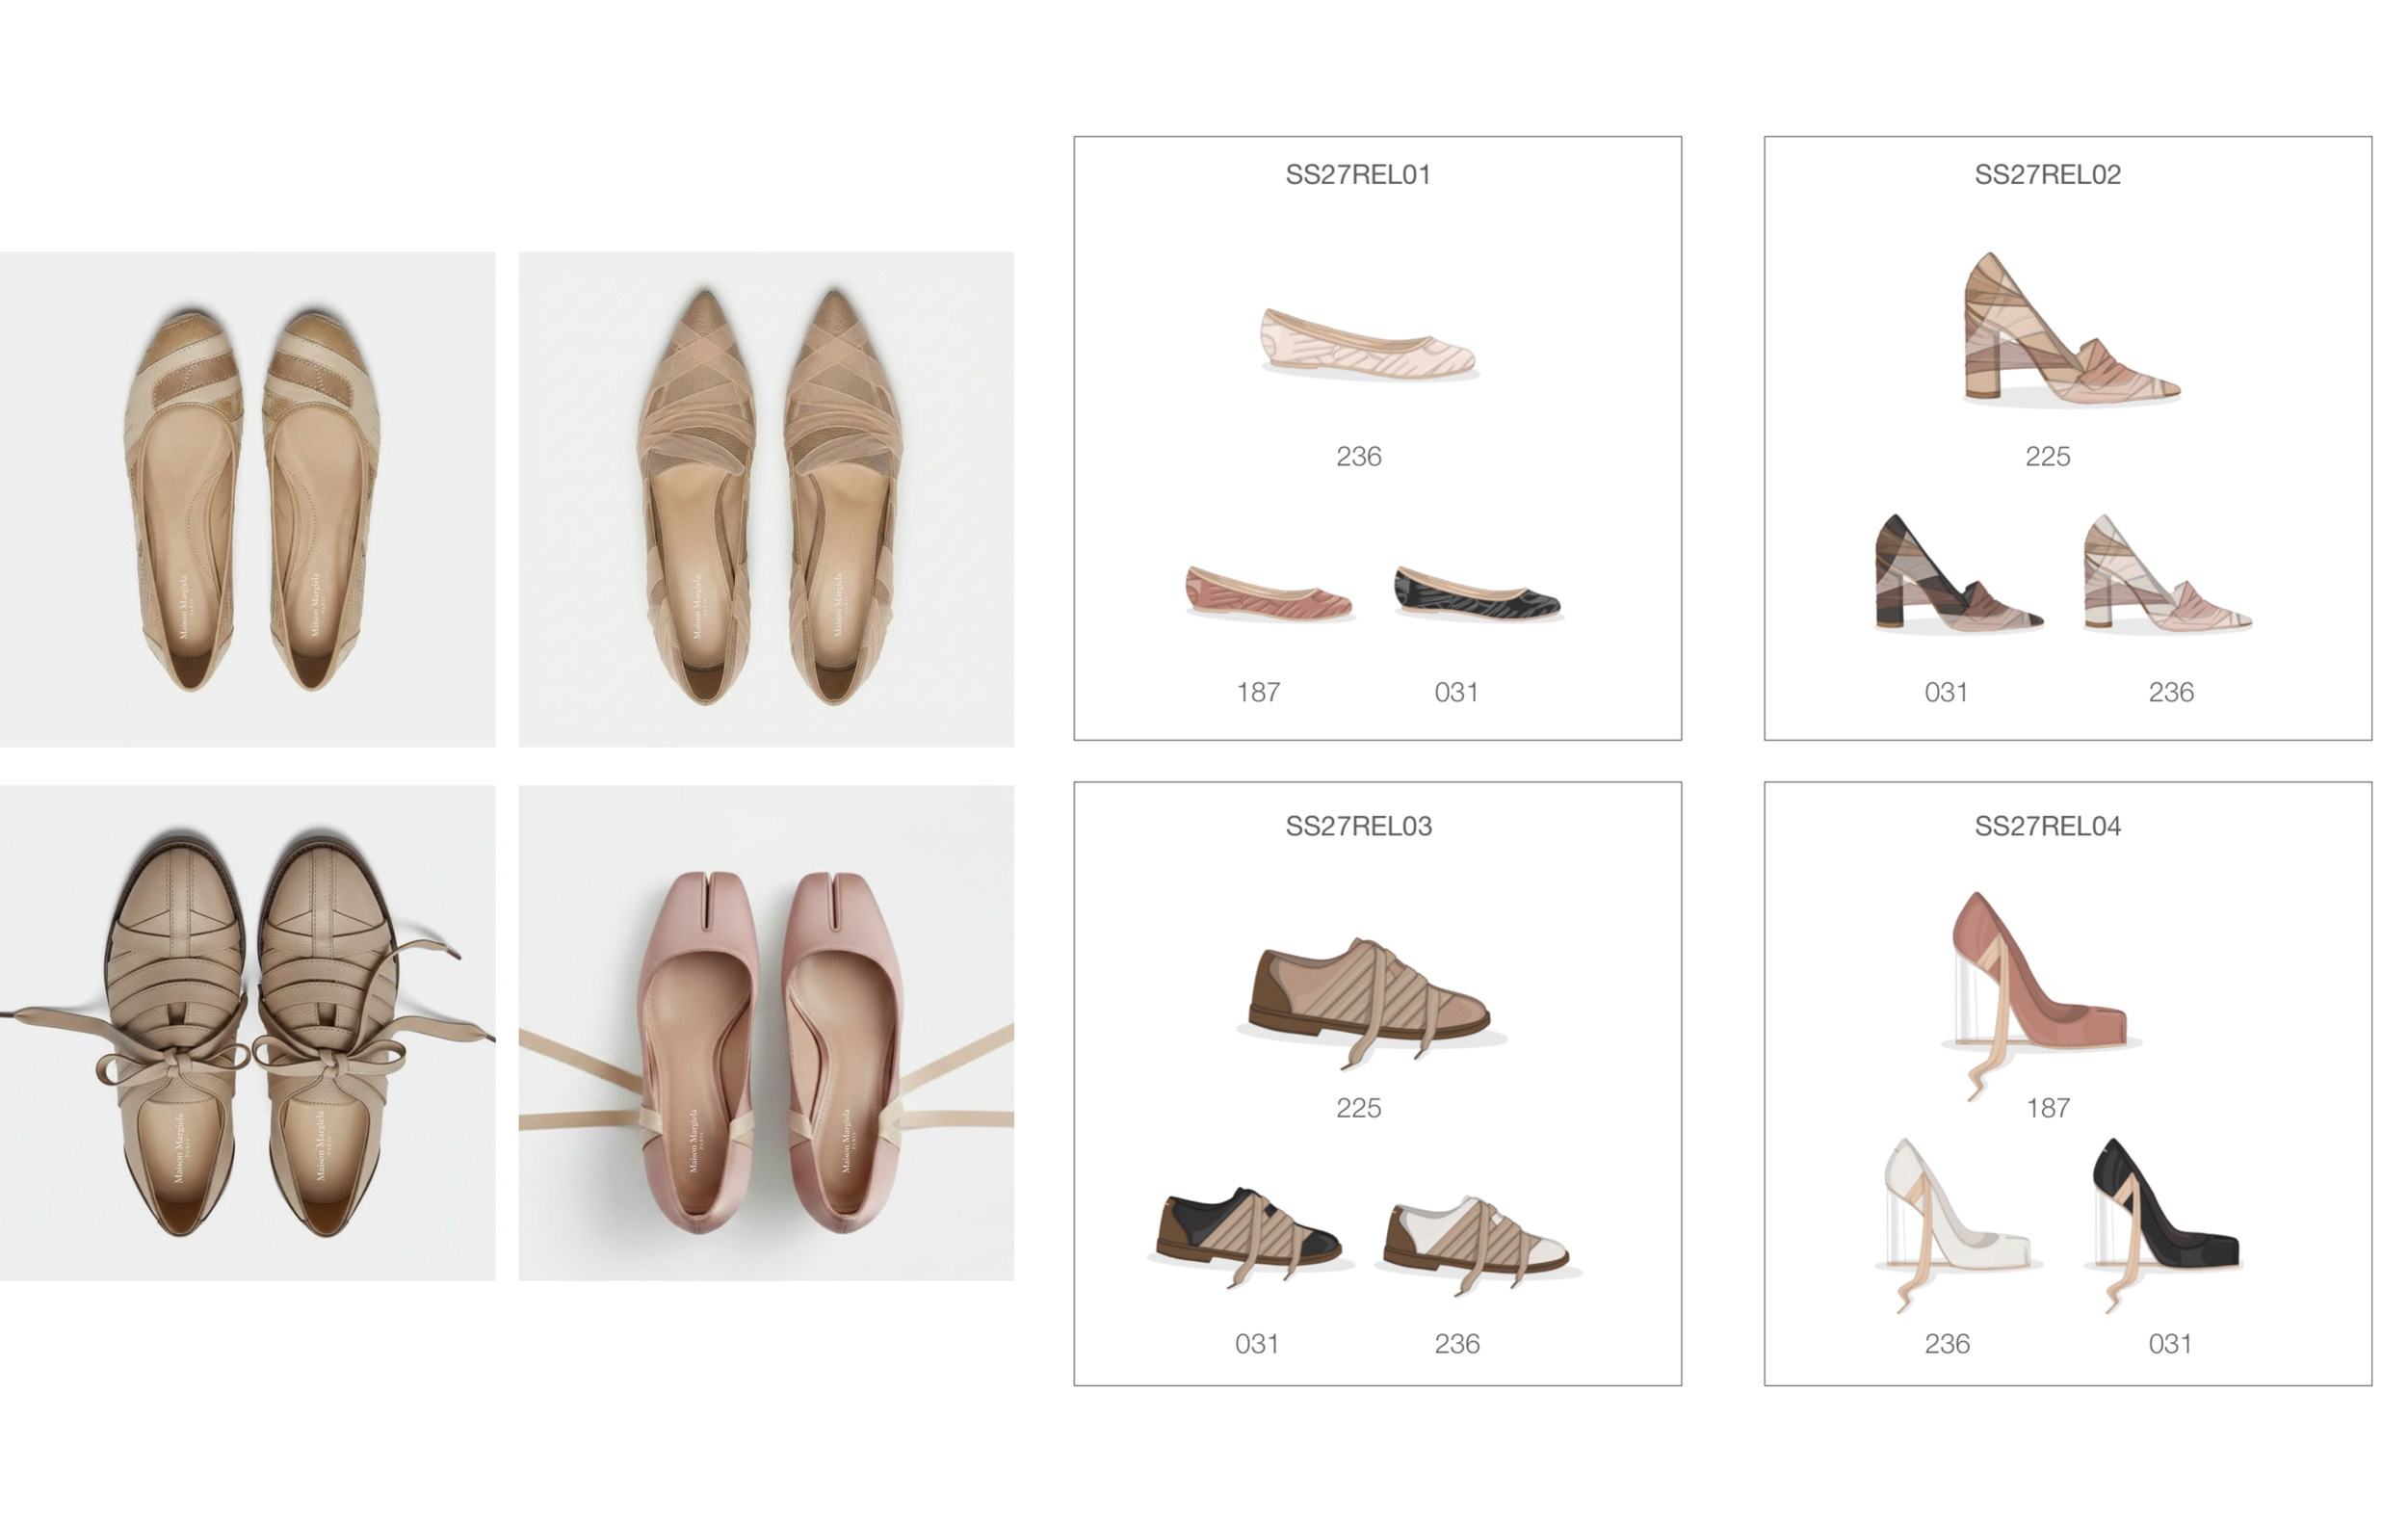Select the SS27REL01 heading text
Screen dimensions: 2408x1525
[1357, 174]
